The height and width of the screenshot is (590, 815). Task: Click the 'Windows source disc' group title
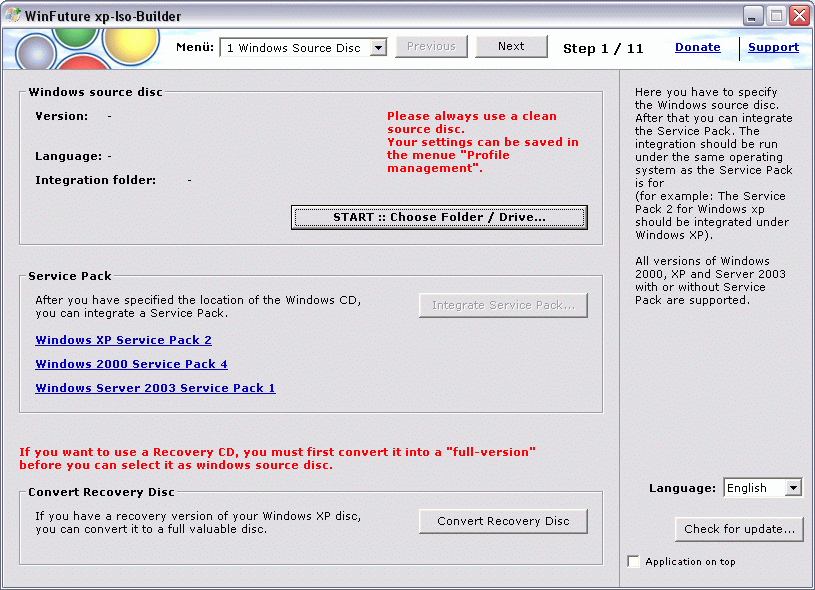tap(96, 92)
